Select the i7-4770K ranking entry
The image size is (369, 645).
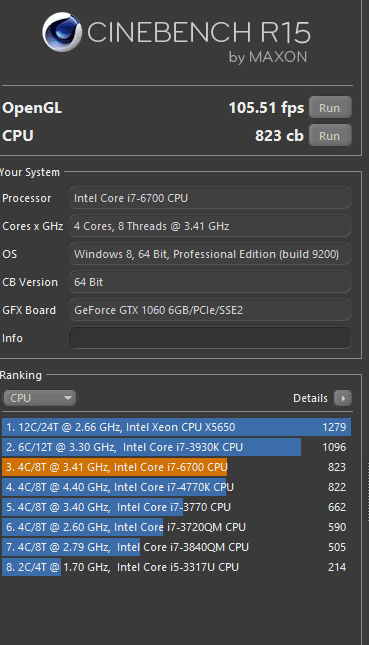pos(176,487)
